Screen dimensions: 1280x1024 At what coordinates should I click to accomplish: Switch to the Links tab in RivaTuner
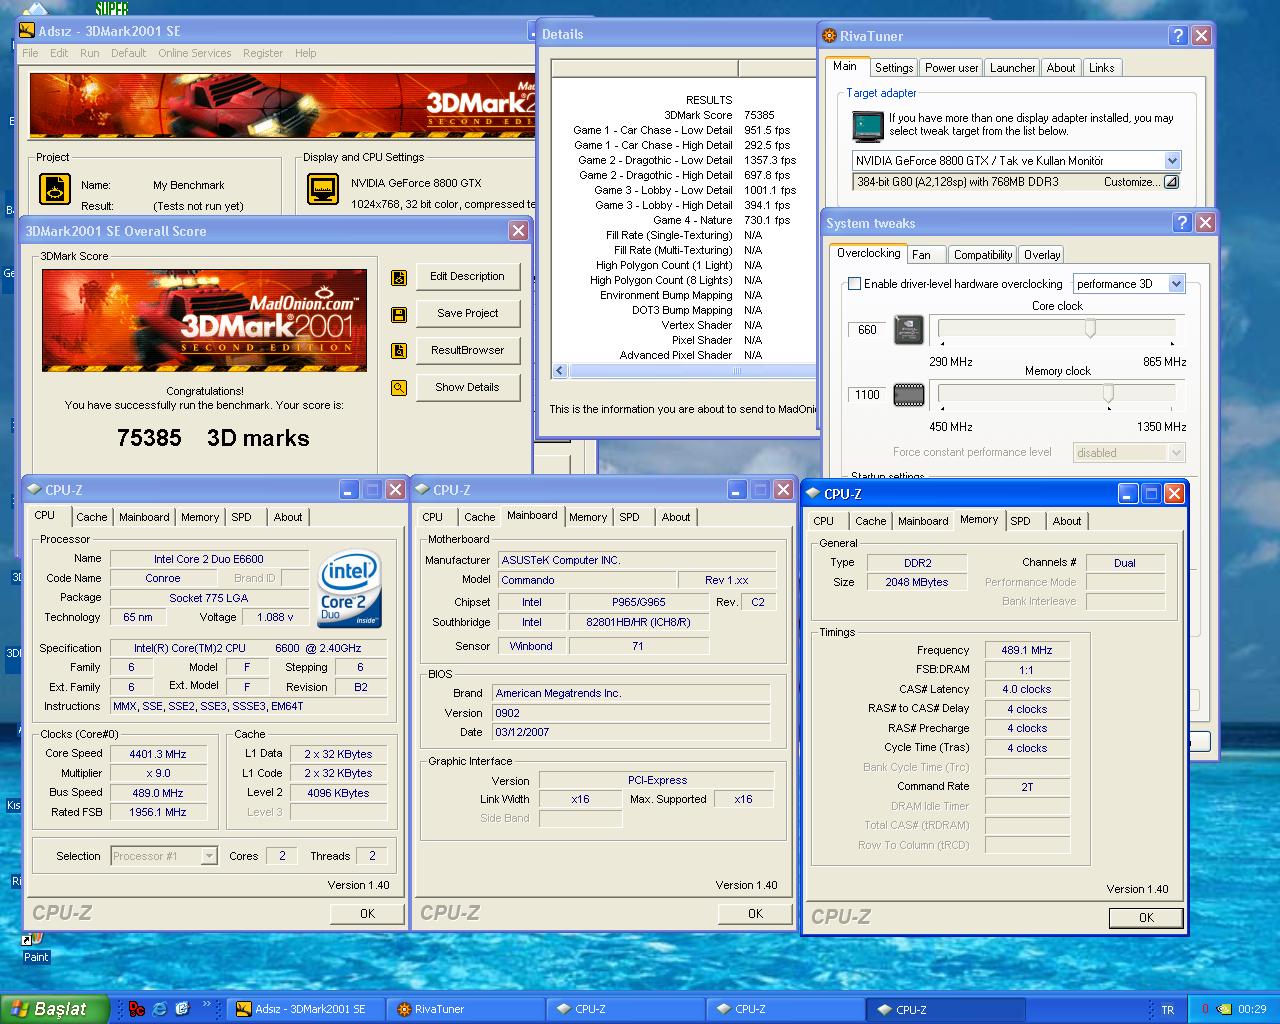pyautogui.click(x=1101, y=68)
